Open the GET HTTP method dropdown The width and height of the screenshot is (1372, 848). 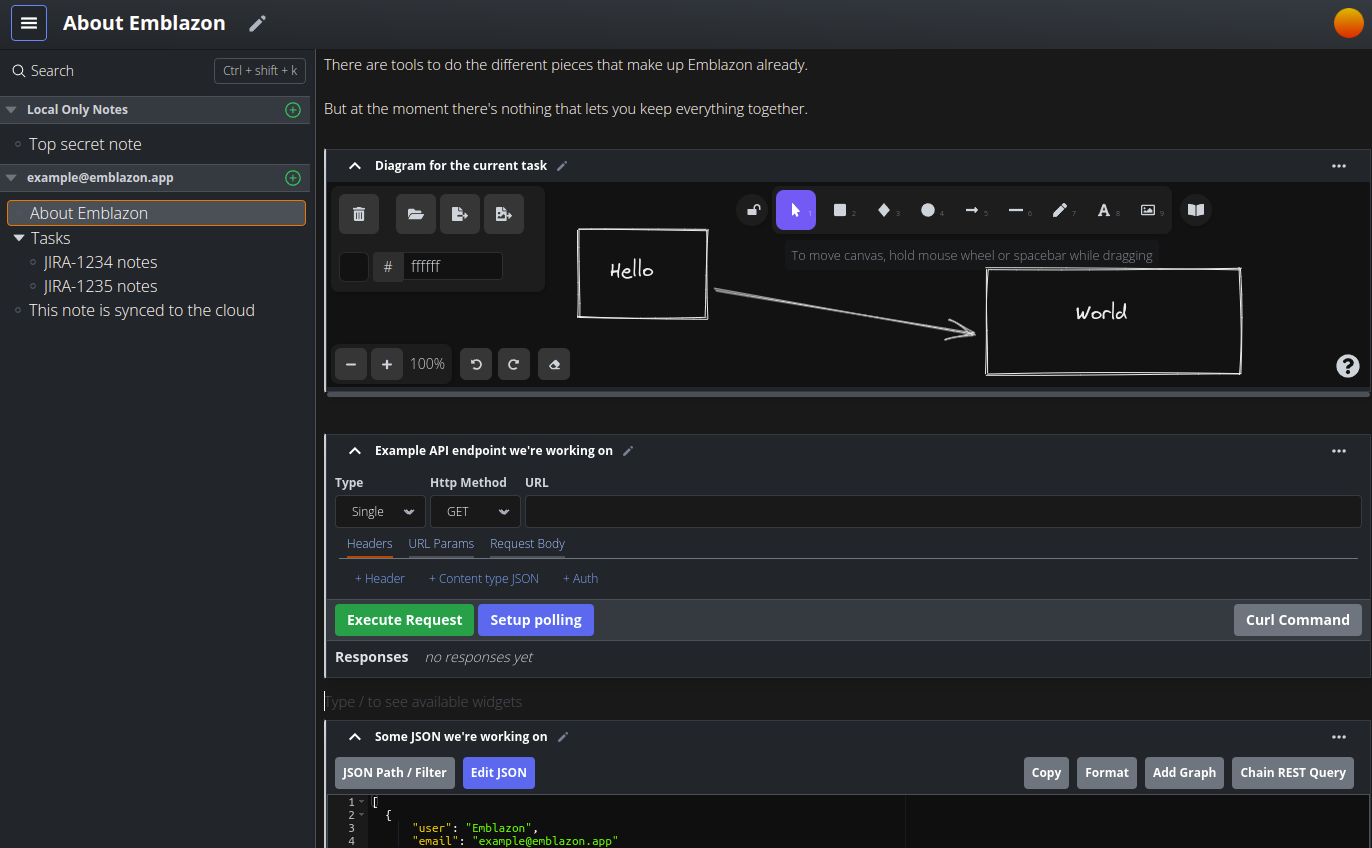click(x=475, y=511)
